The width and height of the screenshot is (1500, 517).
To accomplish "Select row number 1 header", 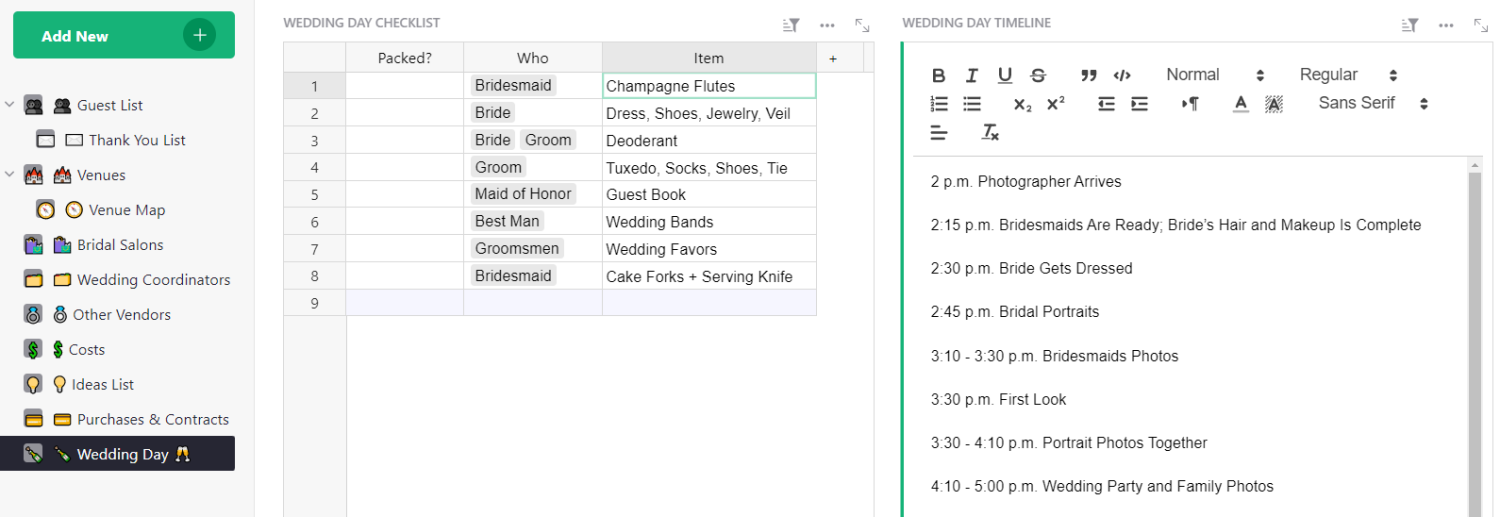I will coord(314,86).
